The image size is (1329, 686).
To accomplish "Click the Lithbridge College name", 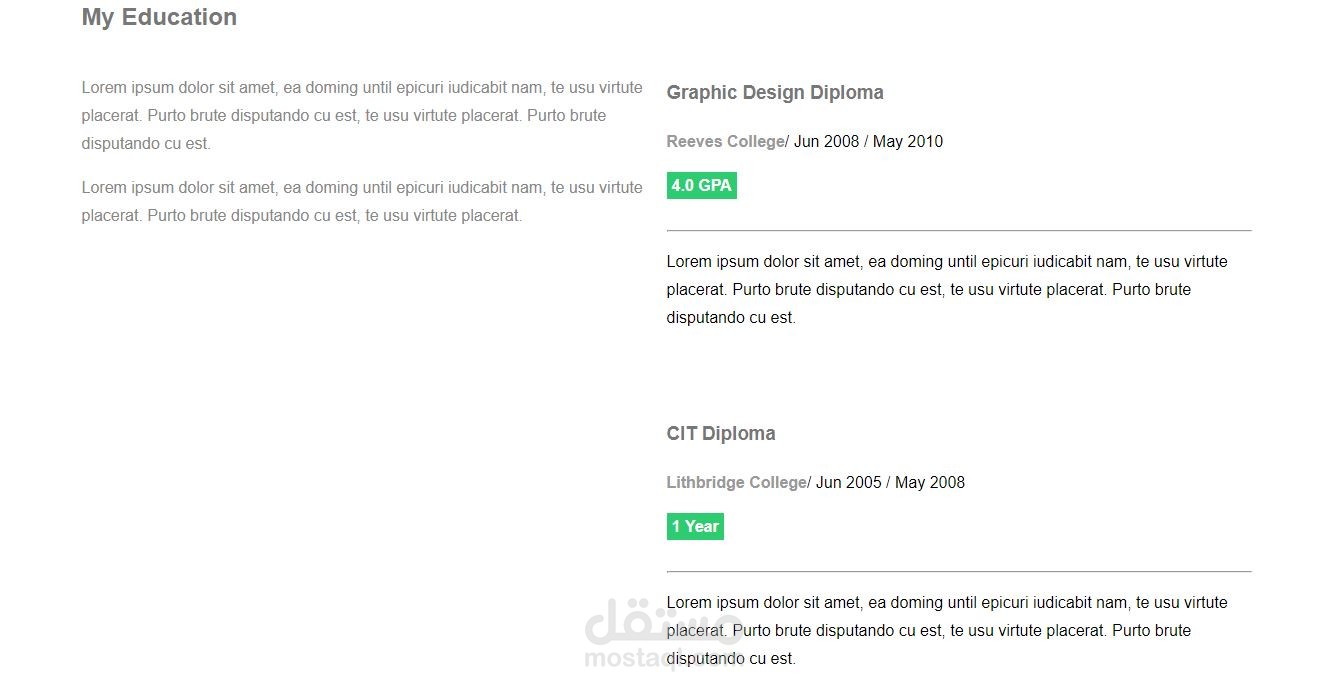I will pos(736,483).
